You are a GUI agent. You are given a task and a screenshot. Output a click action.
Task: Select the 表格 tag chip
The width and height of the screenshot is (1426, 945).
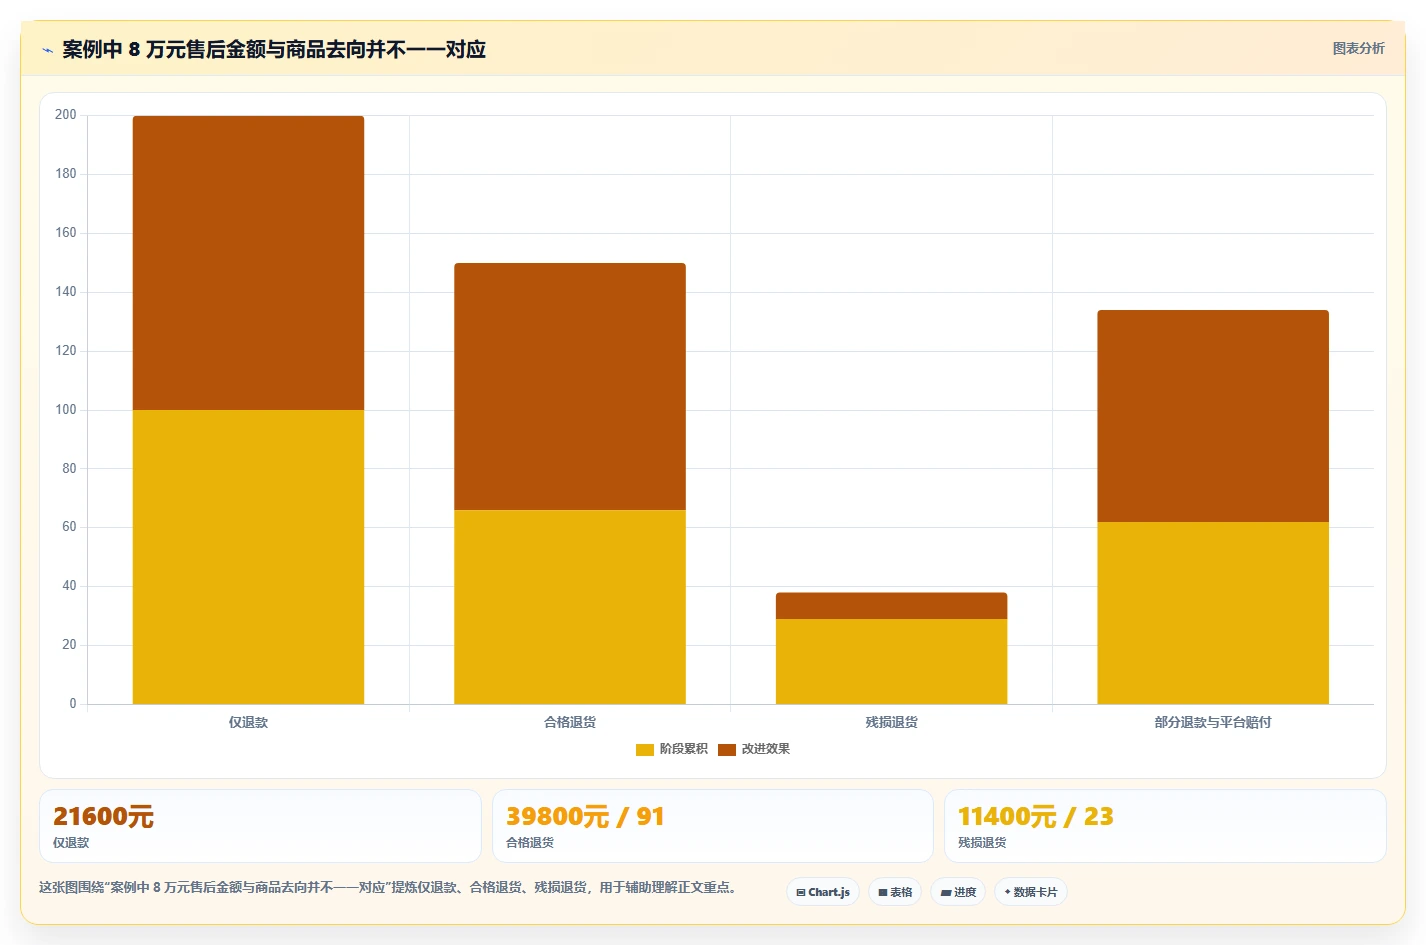(x=895, y=892)
